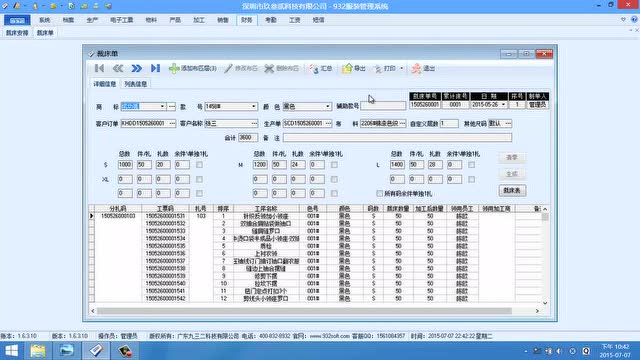The width and height of the screenshot is (640, 360).
Task: Click the 自定义层数 input field
Action: 449,123
